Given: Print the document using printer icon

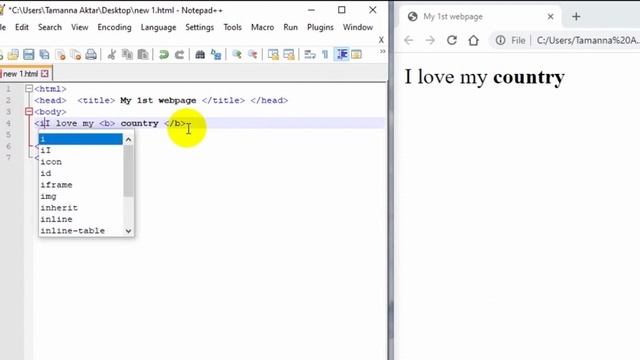Looking at the screenshot, I should (91, 54).
